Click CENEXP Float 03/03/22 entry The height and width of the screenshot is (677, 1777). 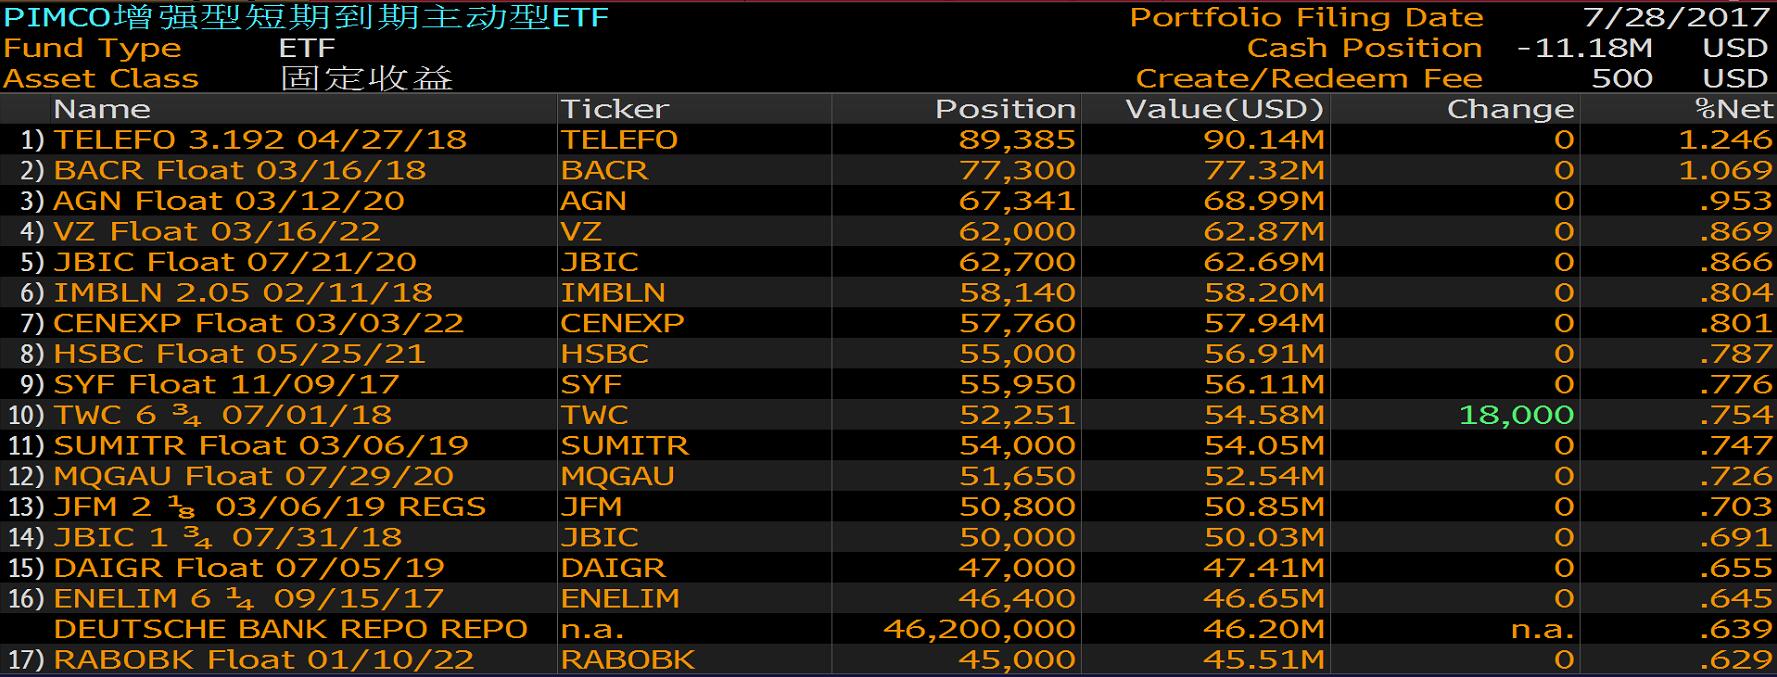coord(259,323)
